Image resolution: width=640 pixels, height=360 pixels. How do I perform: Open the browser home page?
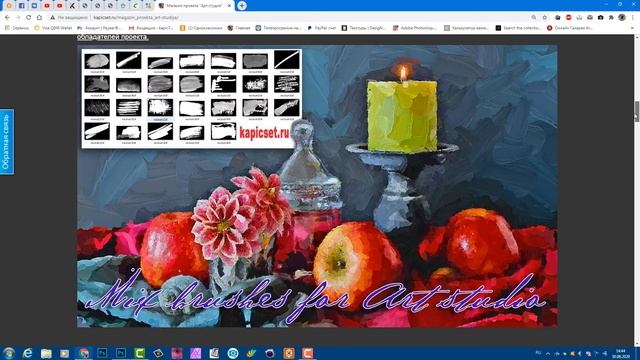click(39, 18)
